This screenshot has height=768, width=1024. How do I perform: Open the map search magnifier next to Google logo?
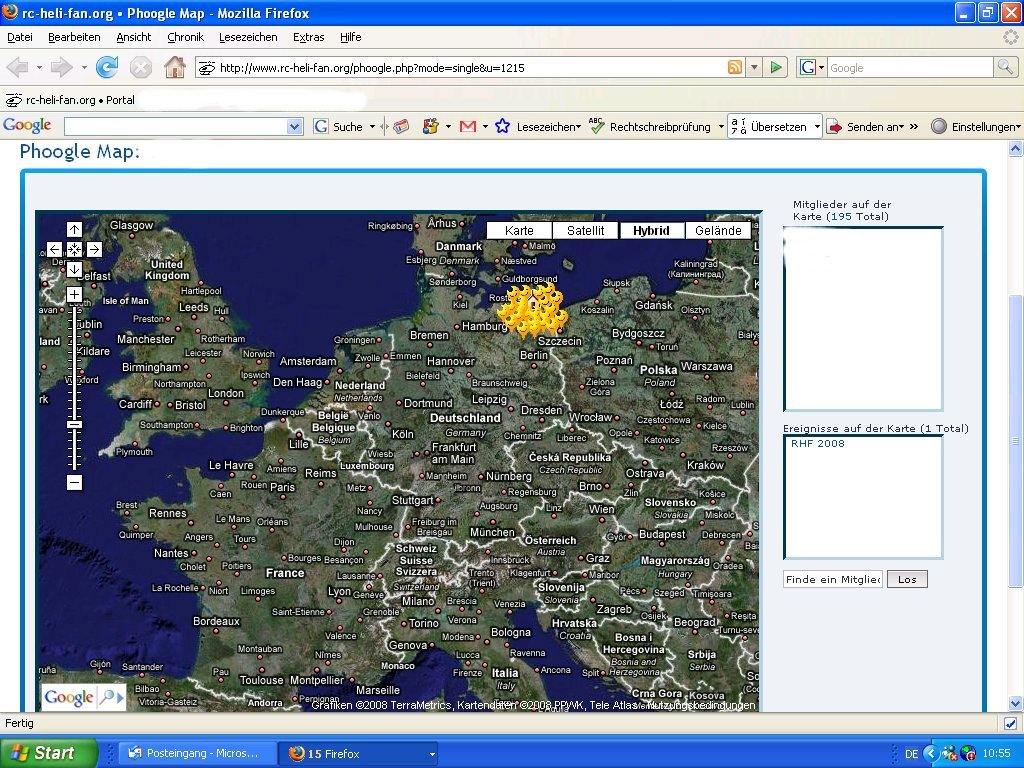point(111,697)
